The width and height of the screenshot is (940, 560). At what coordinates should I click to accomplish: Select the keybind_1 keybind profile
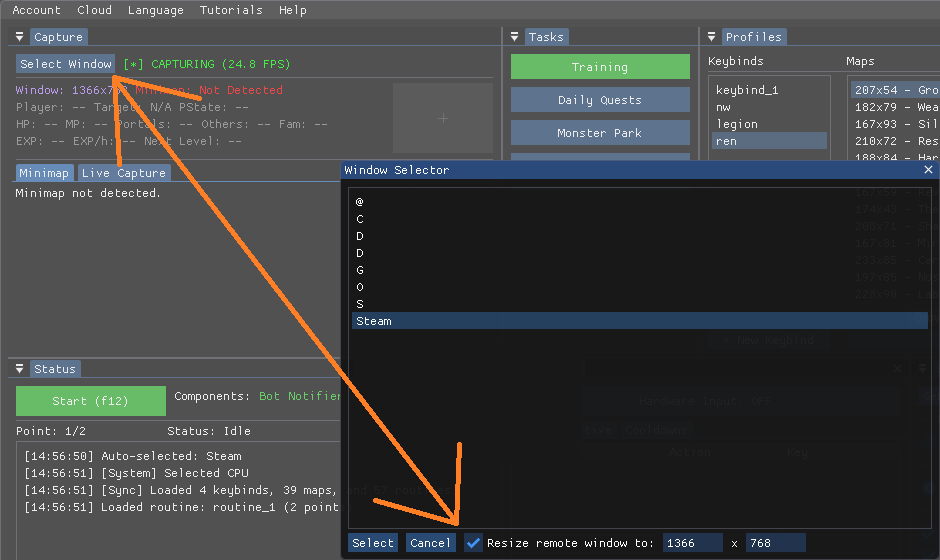point(769,90)
